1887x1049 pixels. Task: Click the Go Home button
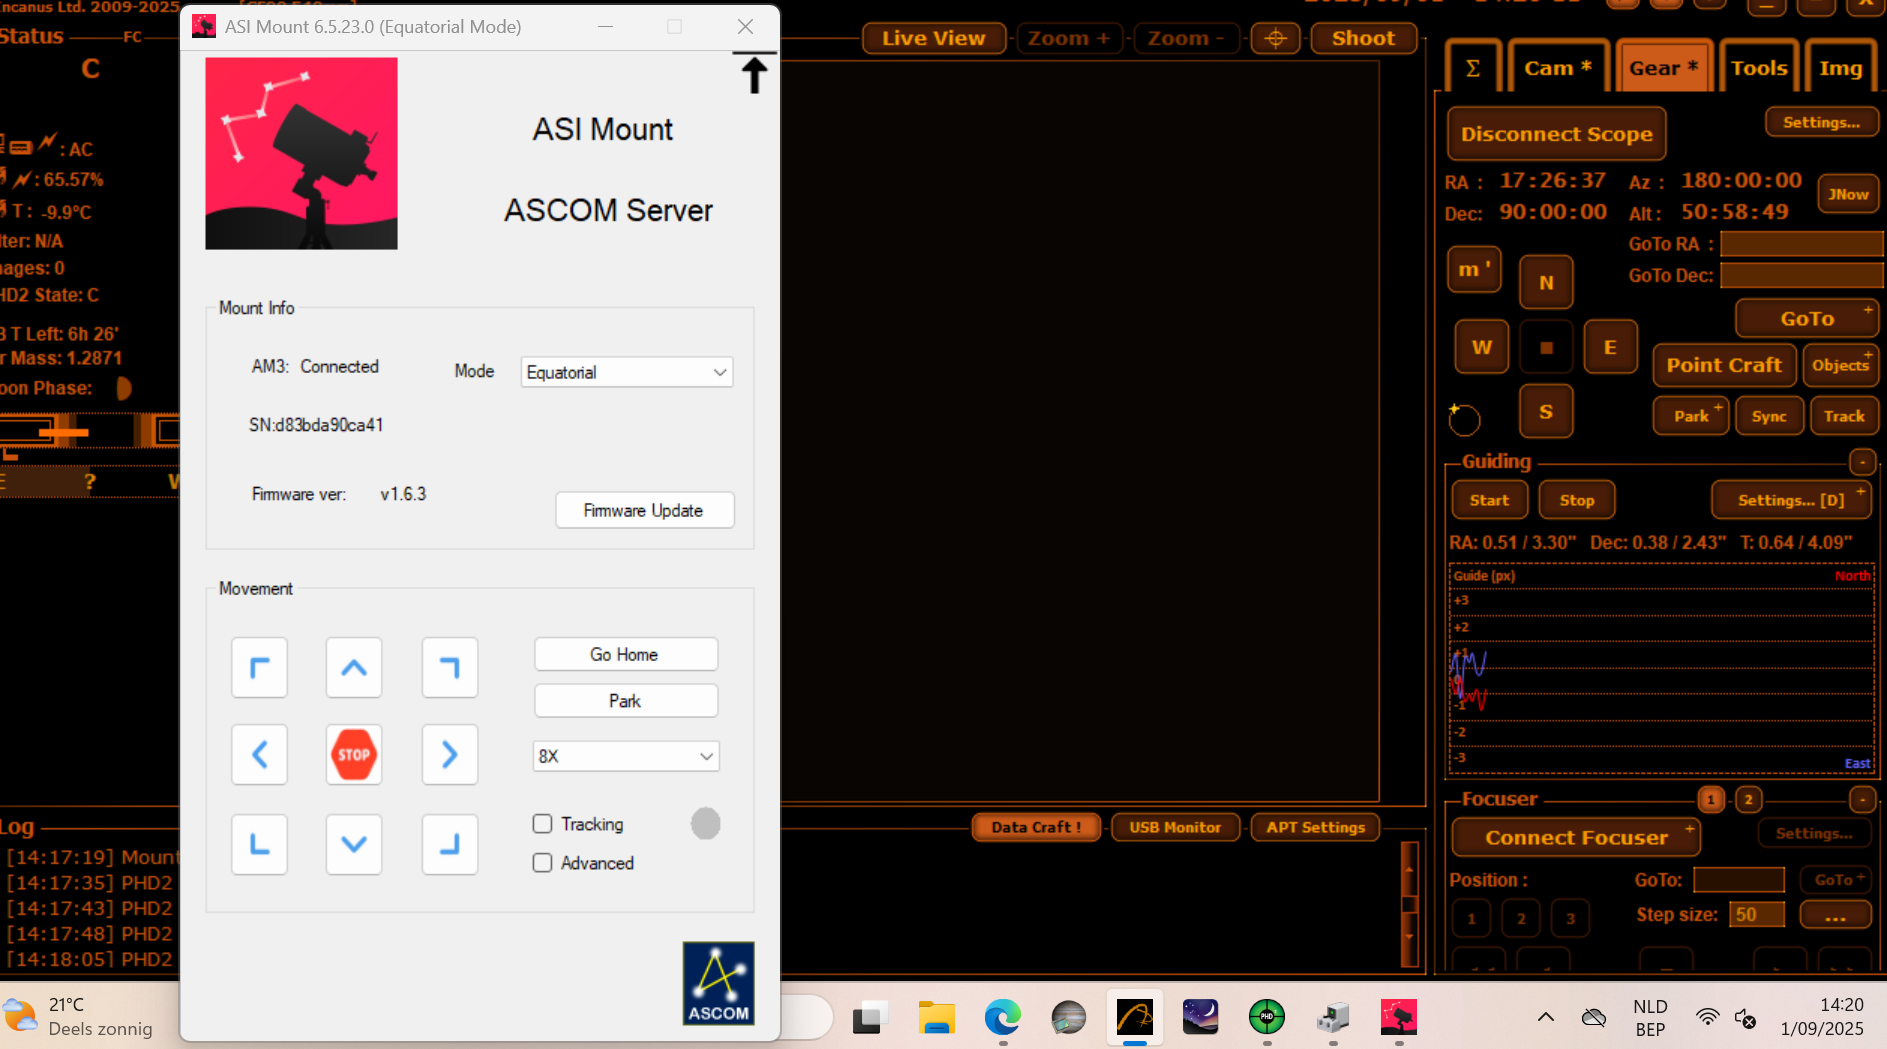pos(626,654)
